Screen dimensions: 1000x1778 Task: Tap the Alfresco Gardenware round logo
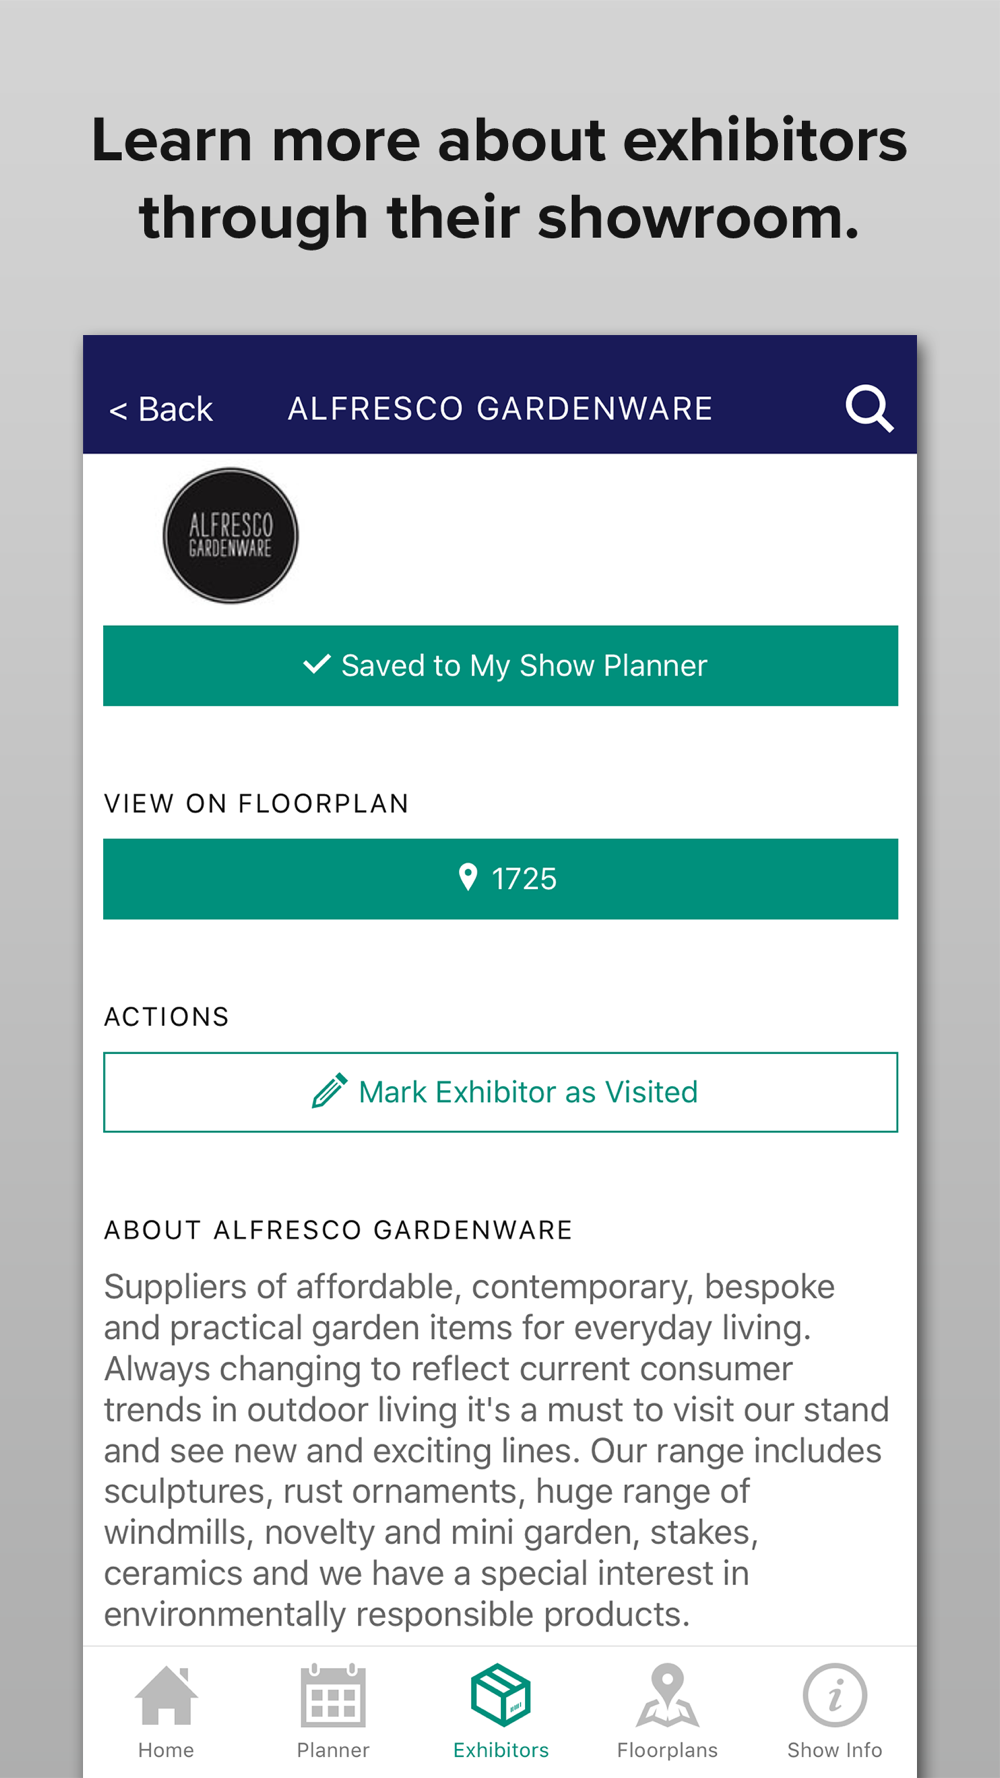[x=231, y=536]
